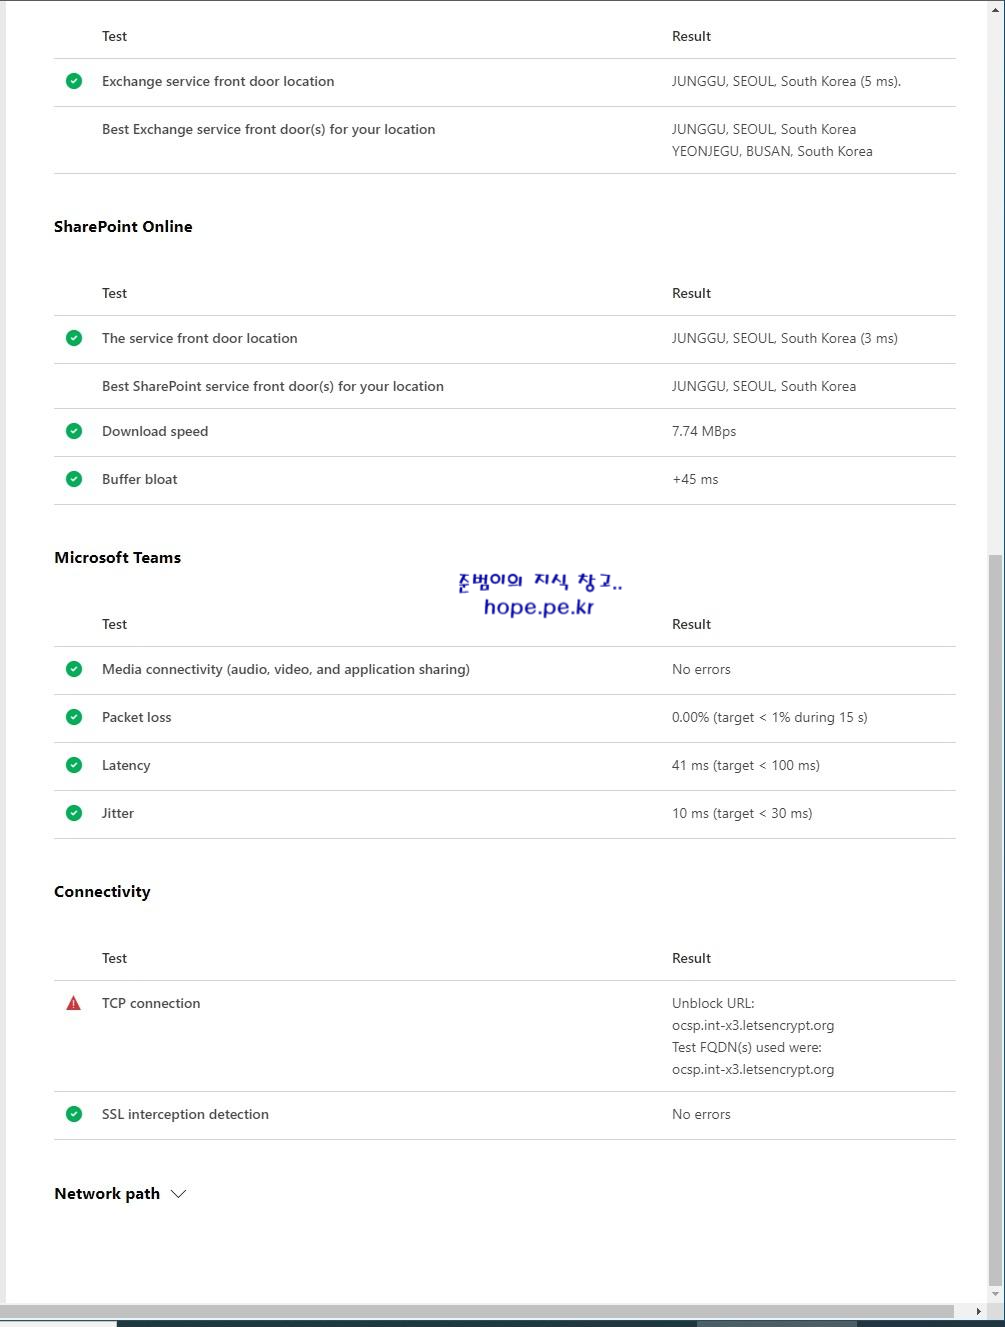
Task: Click 'JUNGGU, SEOUL, South Korea (3 ms)' result
Action: tap(785, 338)
